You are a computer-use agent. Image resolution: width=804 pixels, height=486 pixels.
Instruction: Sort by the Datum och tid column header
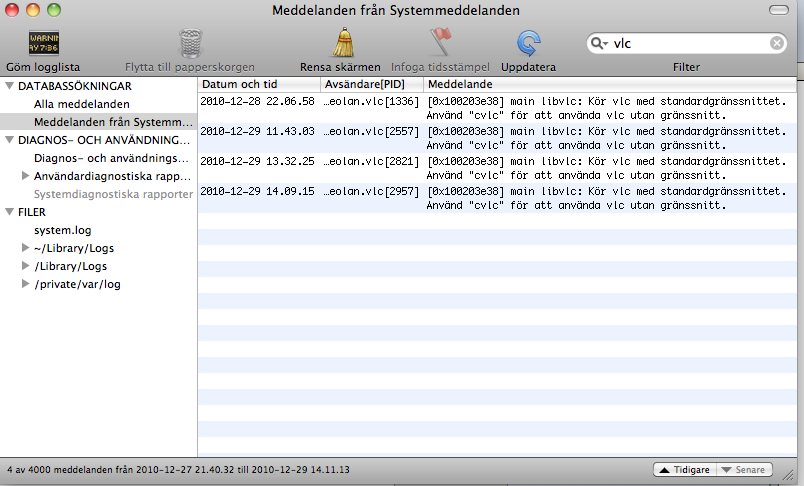(259, 84)
